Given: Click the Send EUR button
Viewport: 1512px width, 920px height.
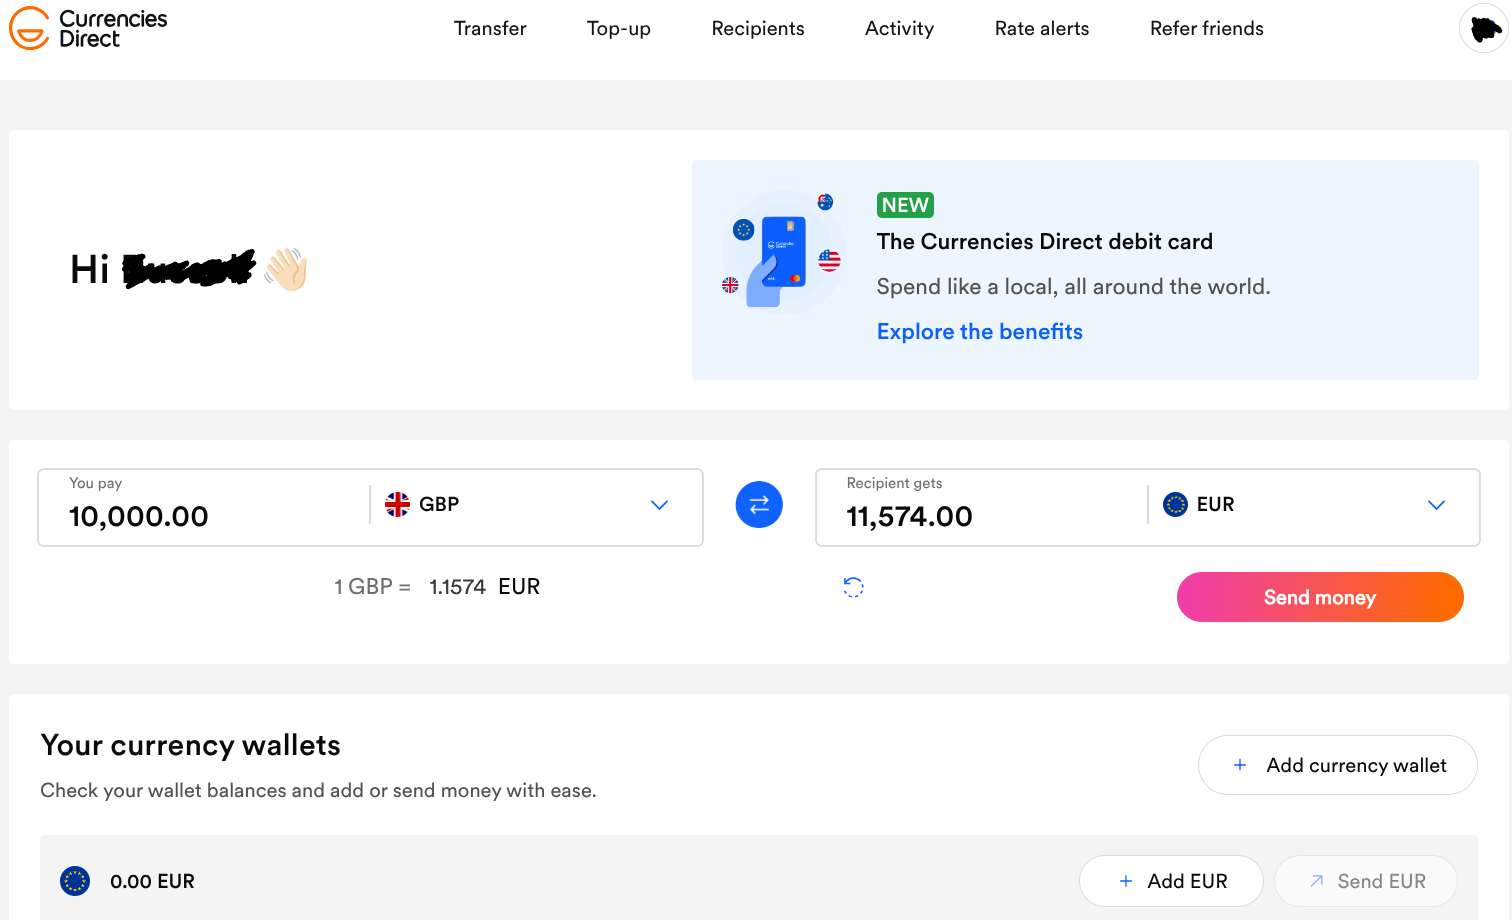Looking at the screenshot, I should [1366, 881].
